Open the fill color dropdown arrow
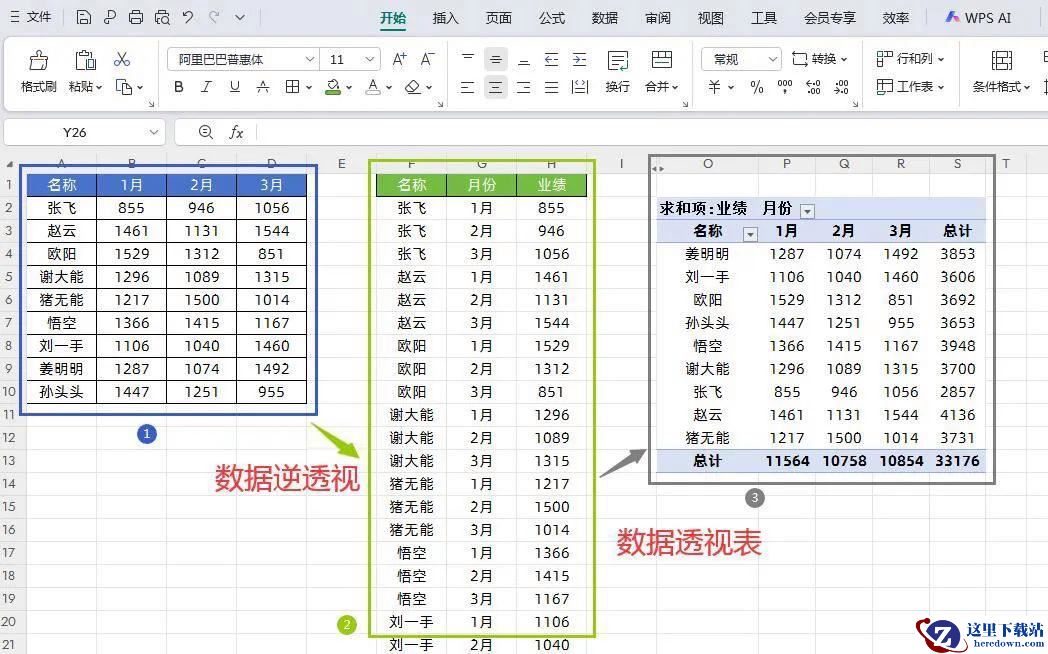This screenshot has width=1048, height=654. [x=350, y=88]
